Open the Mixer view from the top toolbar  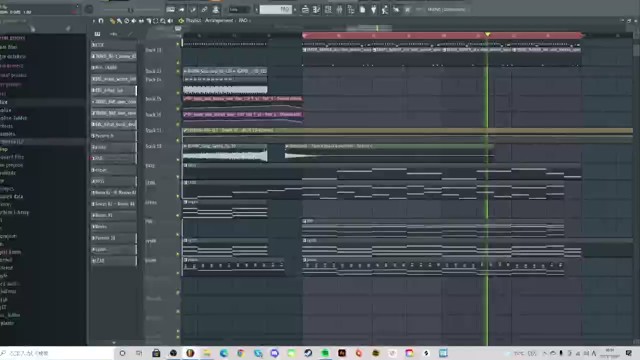(x=339, y=9)
